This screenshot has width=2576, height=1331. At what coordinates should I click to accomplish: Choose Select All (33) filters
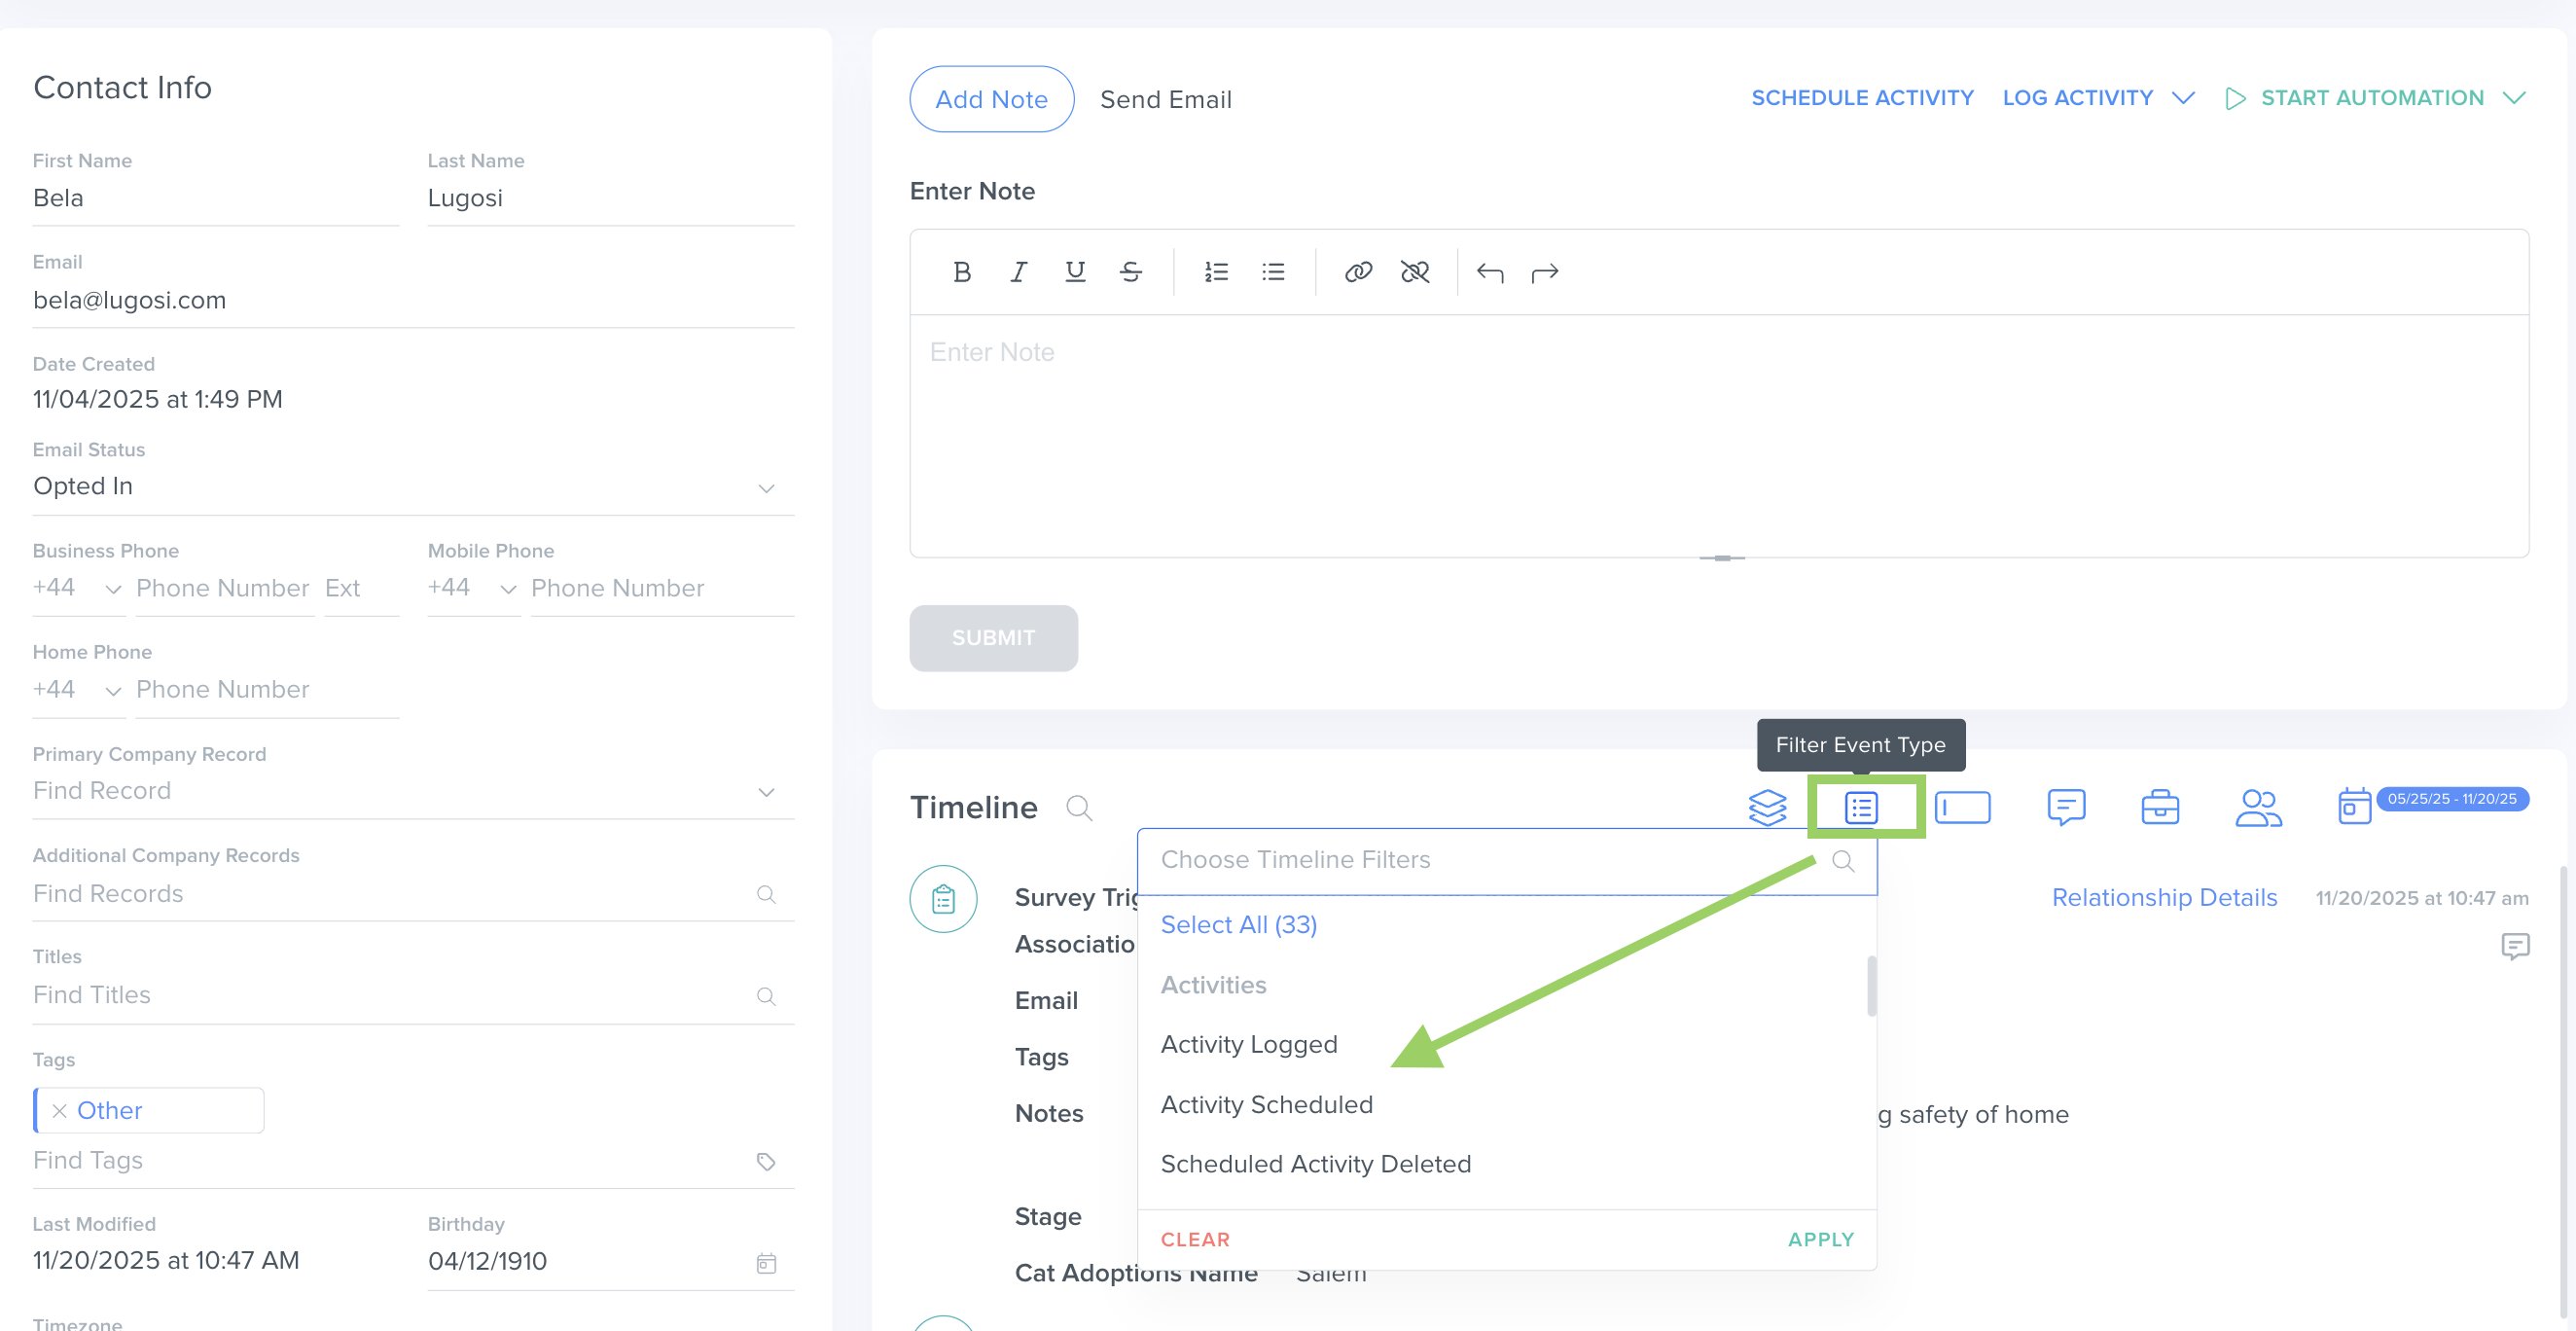point(1238,924)
